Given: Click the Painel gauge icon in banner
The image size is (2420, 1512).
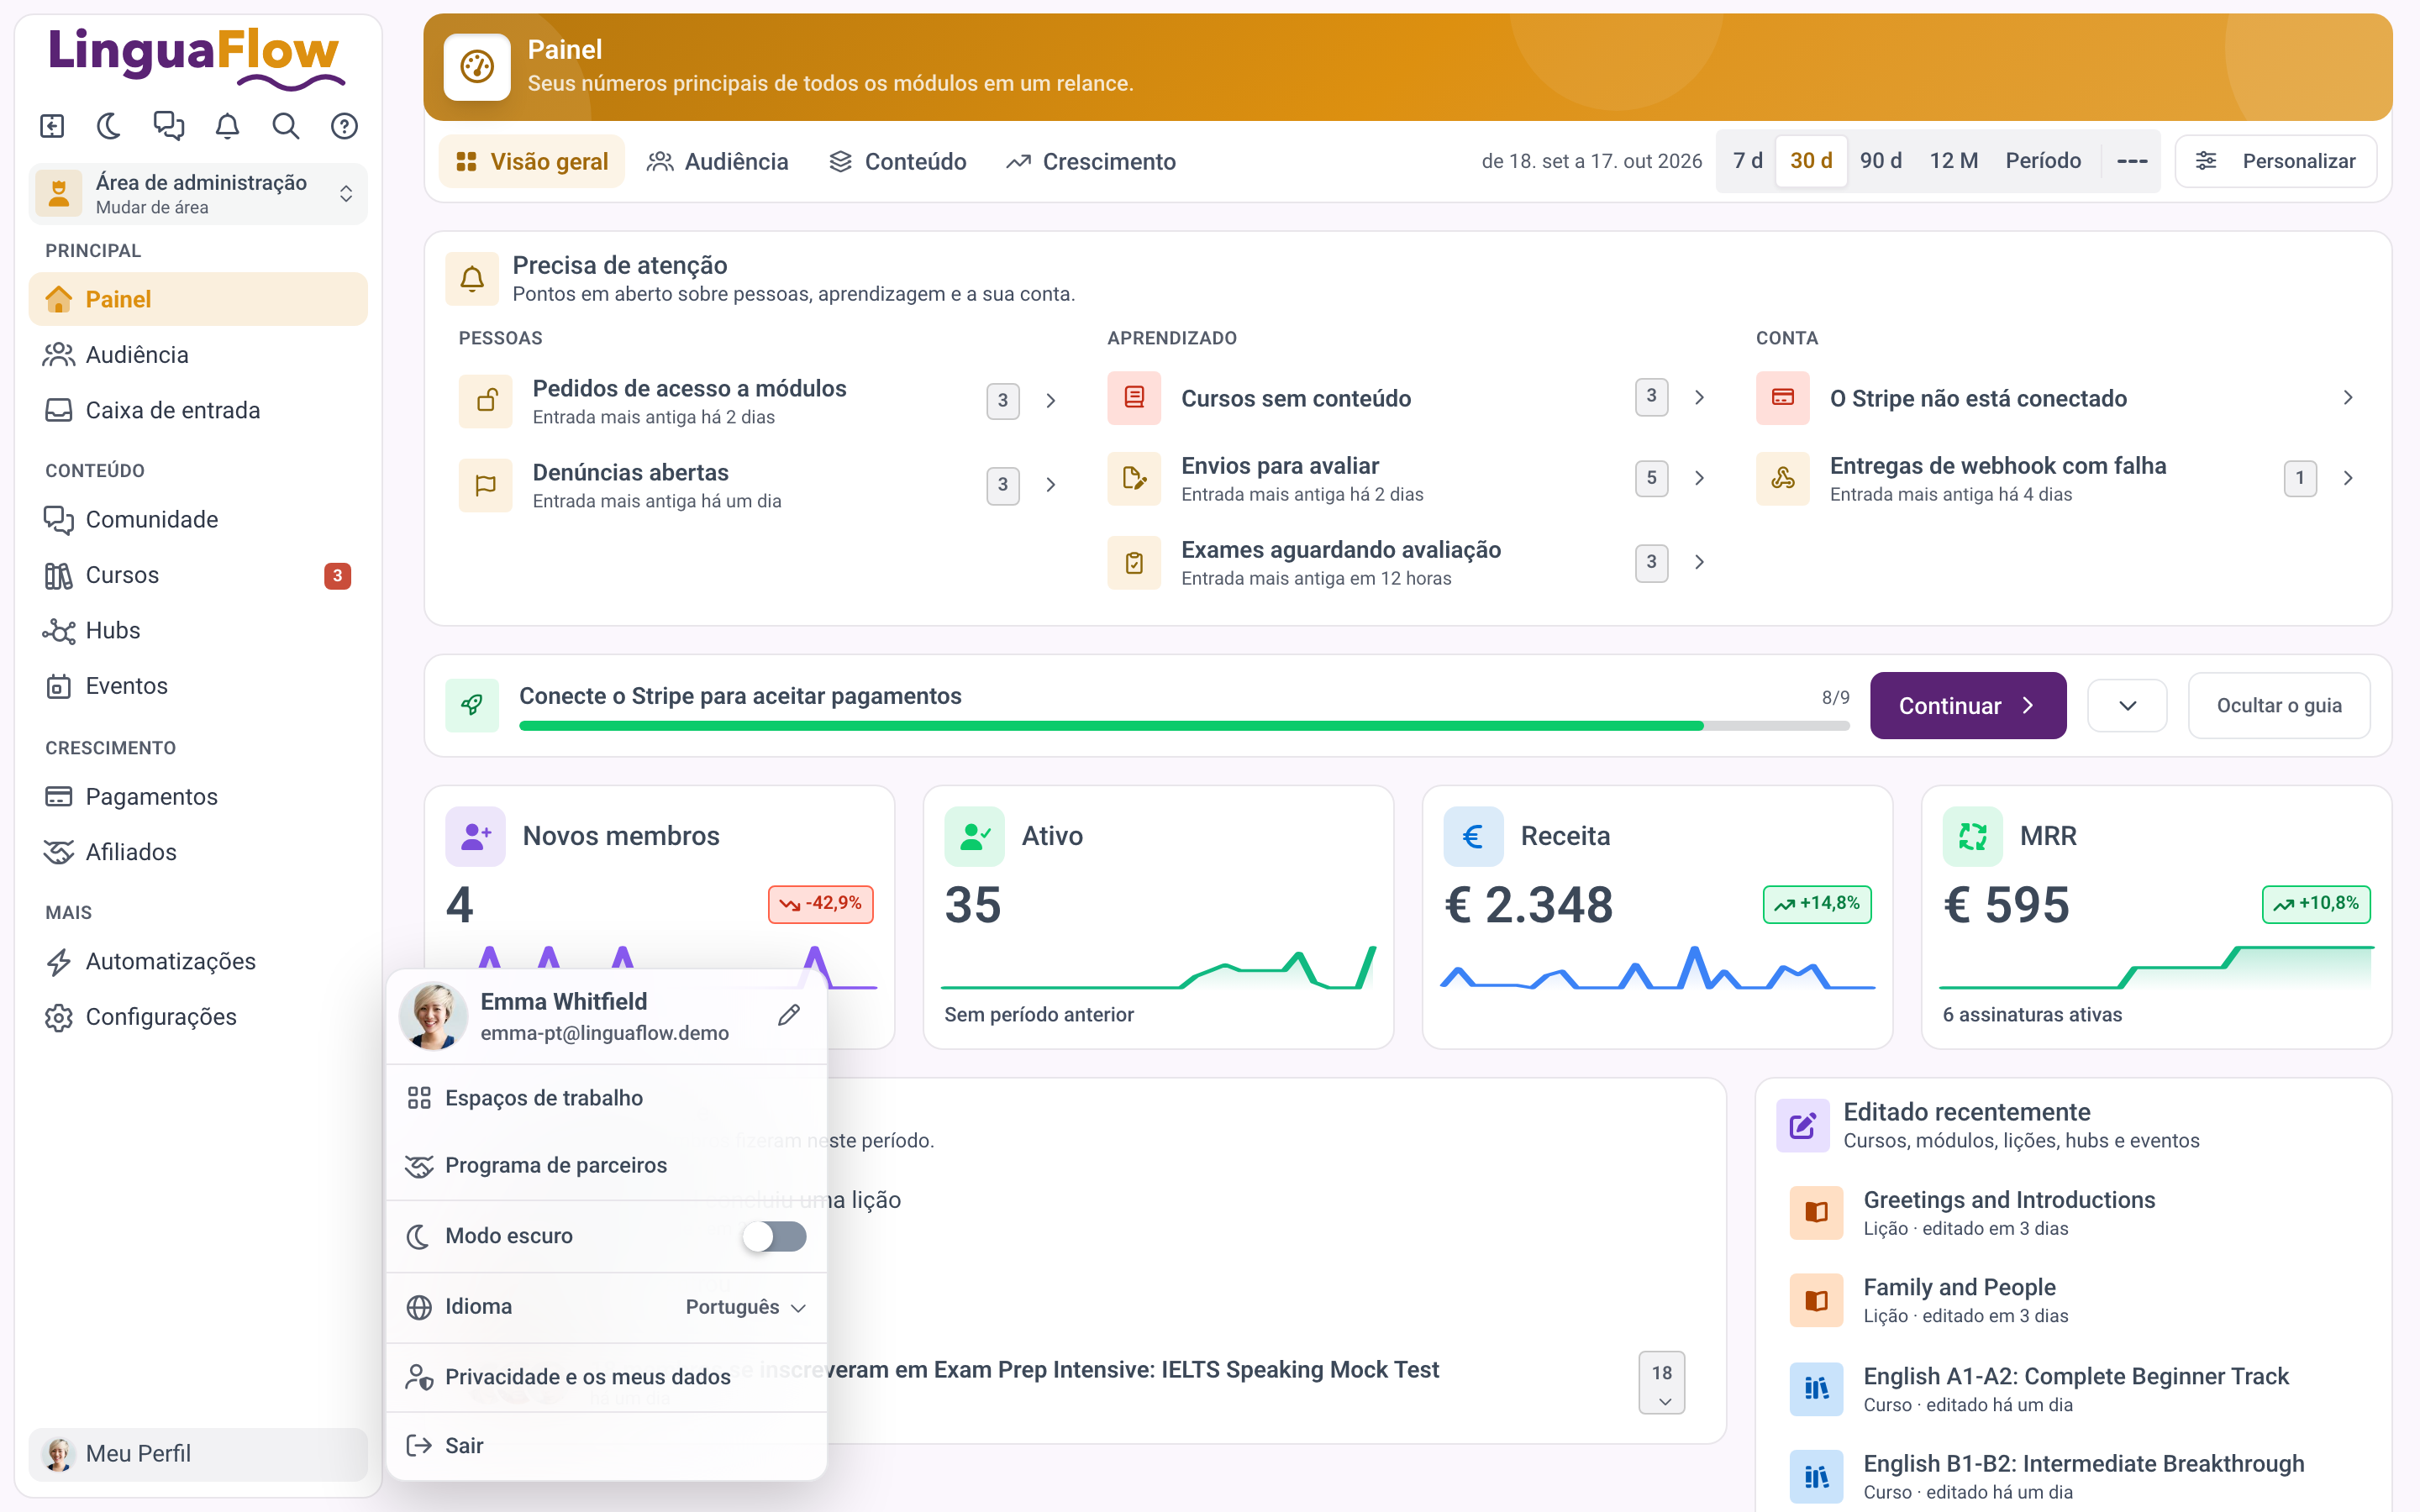Looking at the screenshot, I should [x=477, y=67].
